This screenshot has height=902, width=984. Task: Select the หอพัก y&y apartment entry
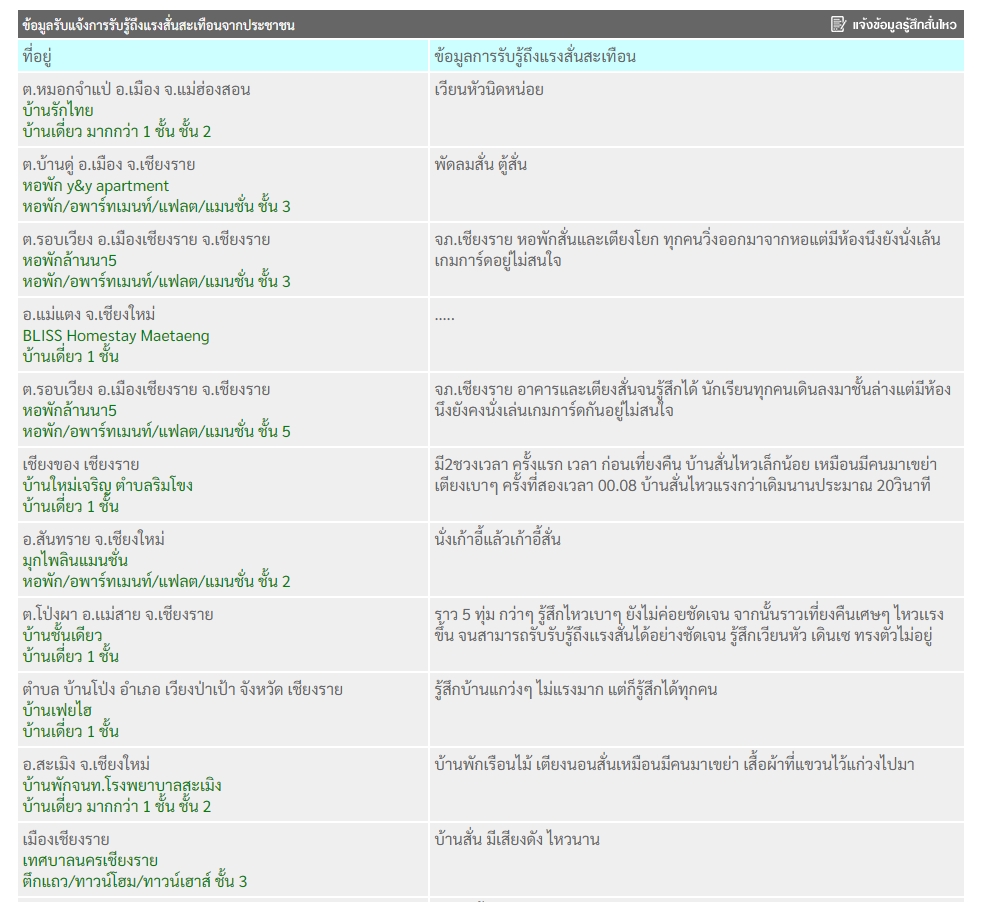(96, 186)
